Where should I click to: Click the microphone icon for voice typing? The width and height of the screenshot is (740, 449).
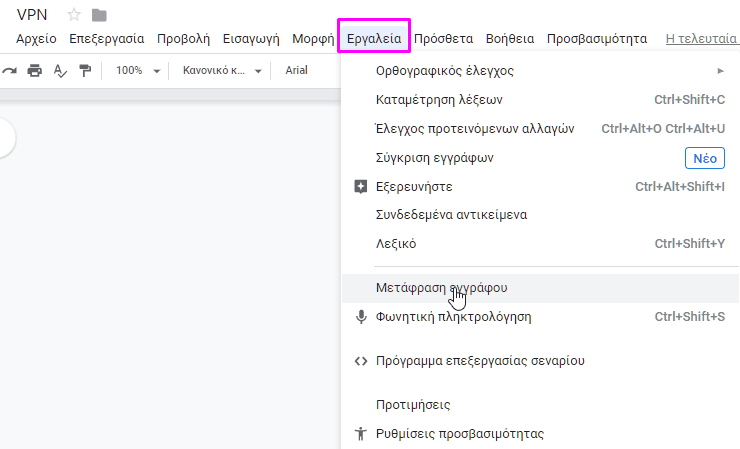361,317
